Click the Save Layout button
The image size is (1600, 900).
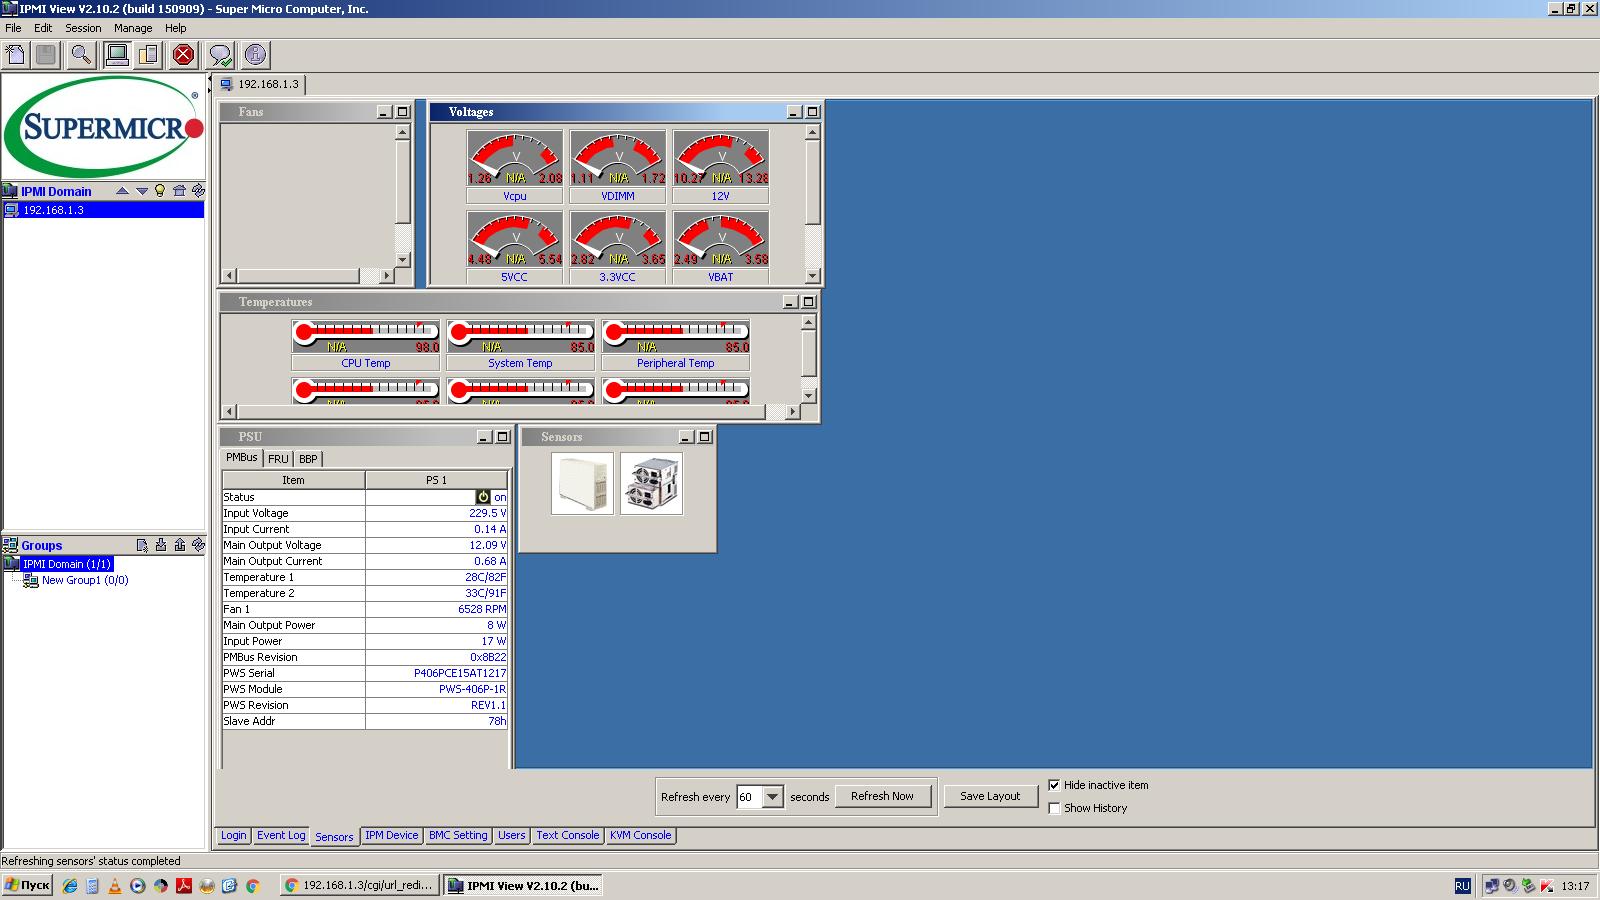click(990, 796)
